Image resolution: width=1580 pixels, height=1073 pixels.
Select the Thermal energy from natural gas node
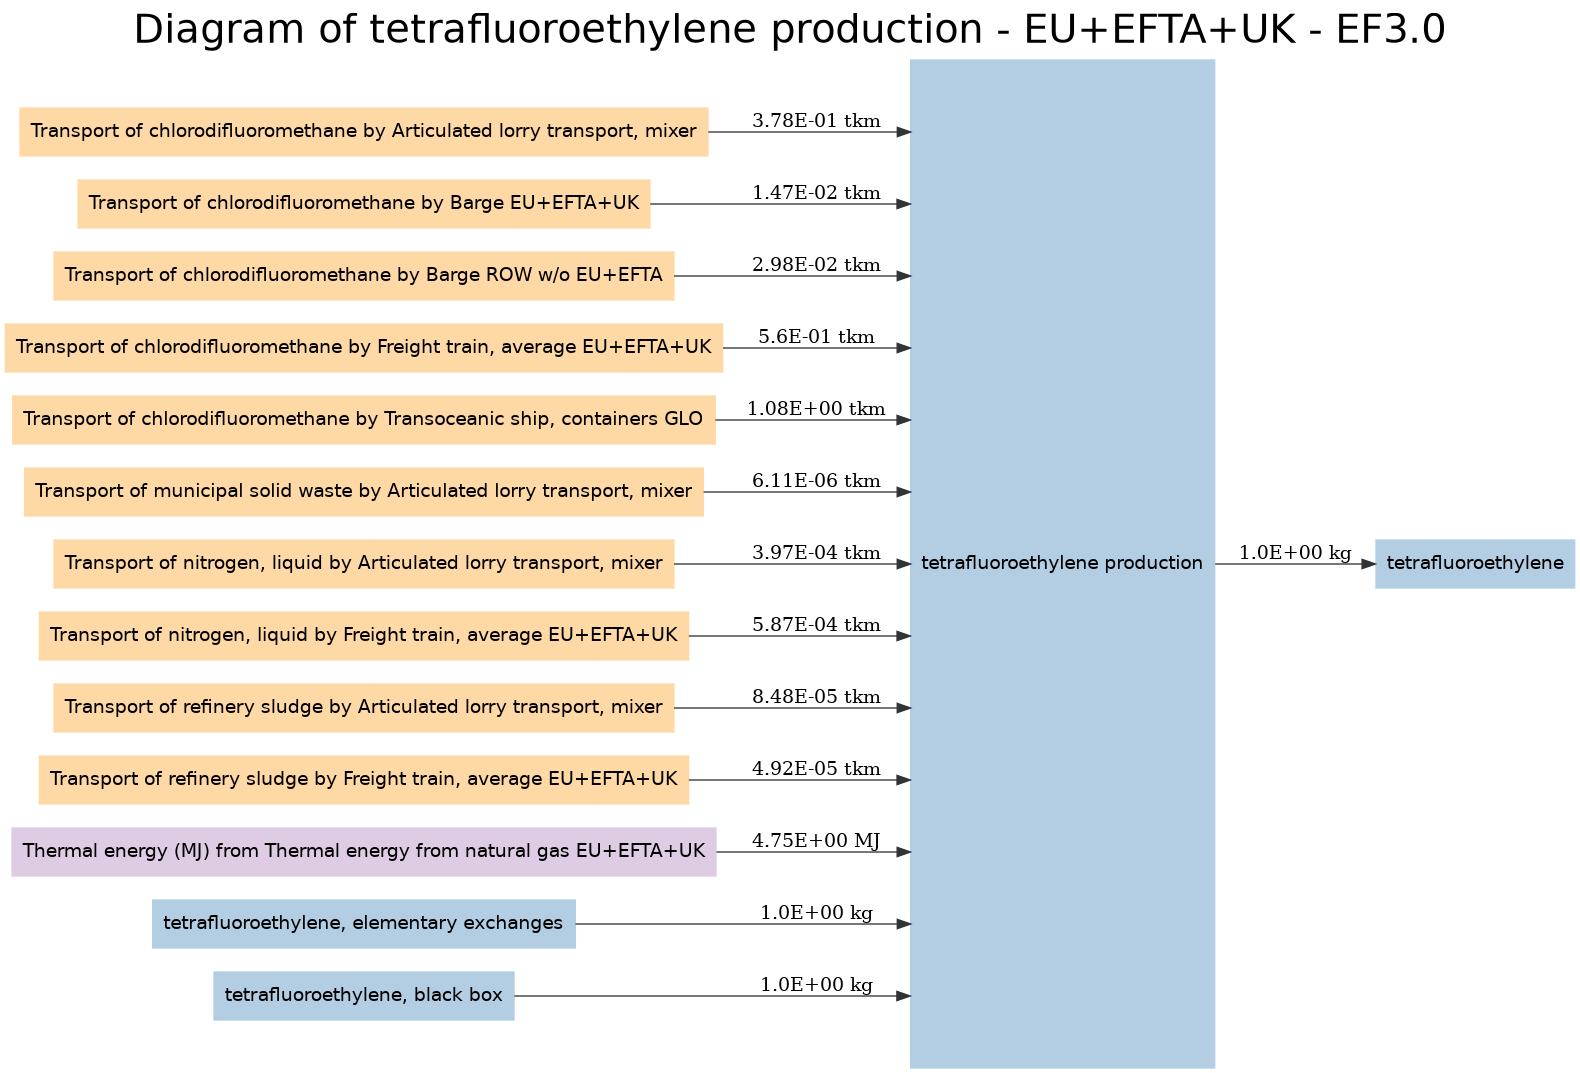click(x=364, y=852)
